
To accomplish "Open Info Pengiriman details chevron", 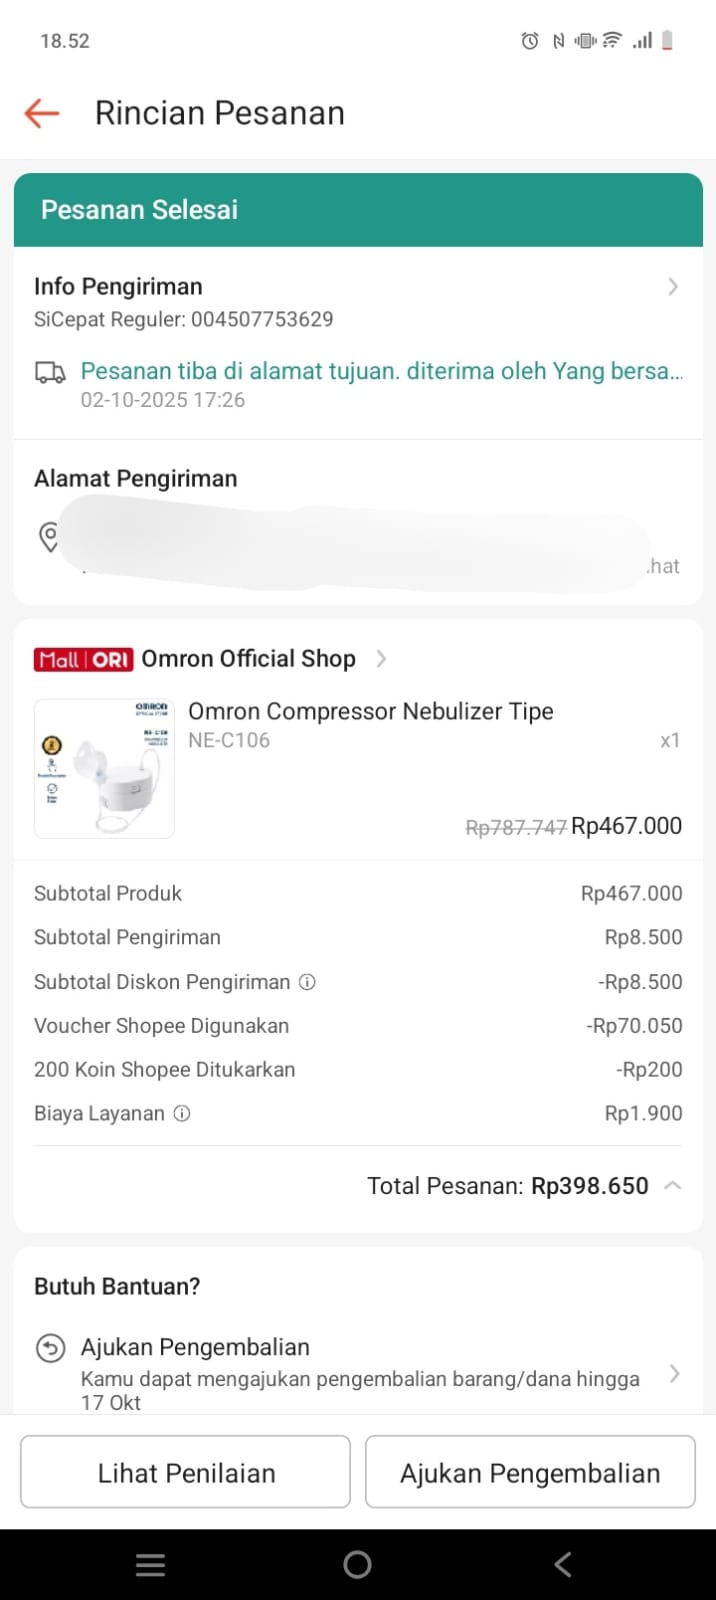I will click(673, 287).
